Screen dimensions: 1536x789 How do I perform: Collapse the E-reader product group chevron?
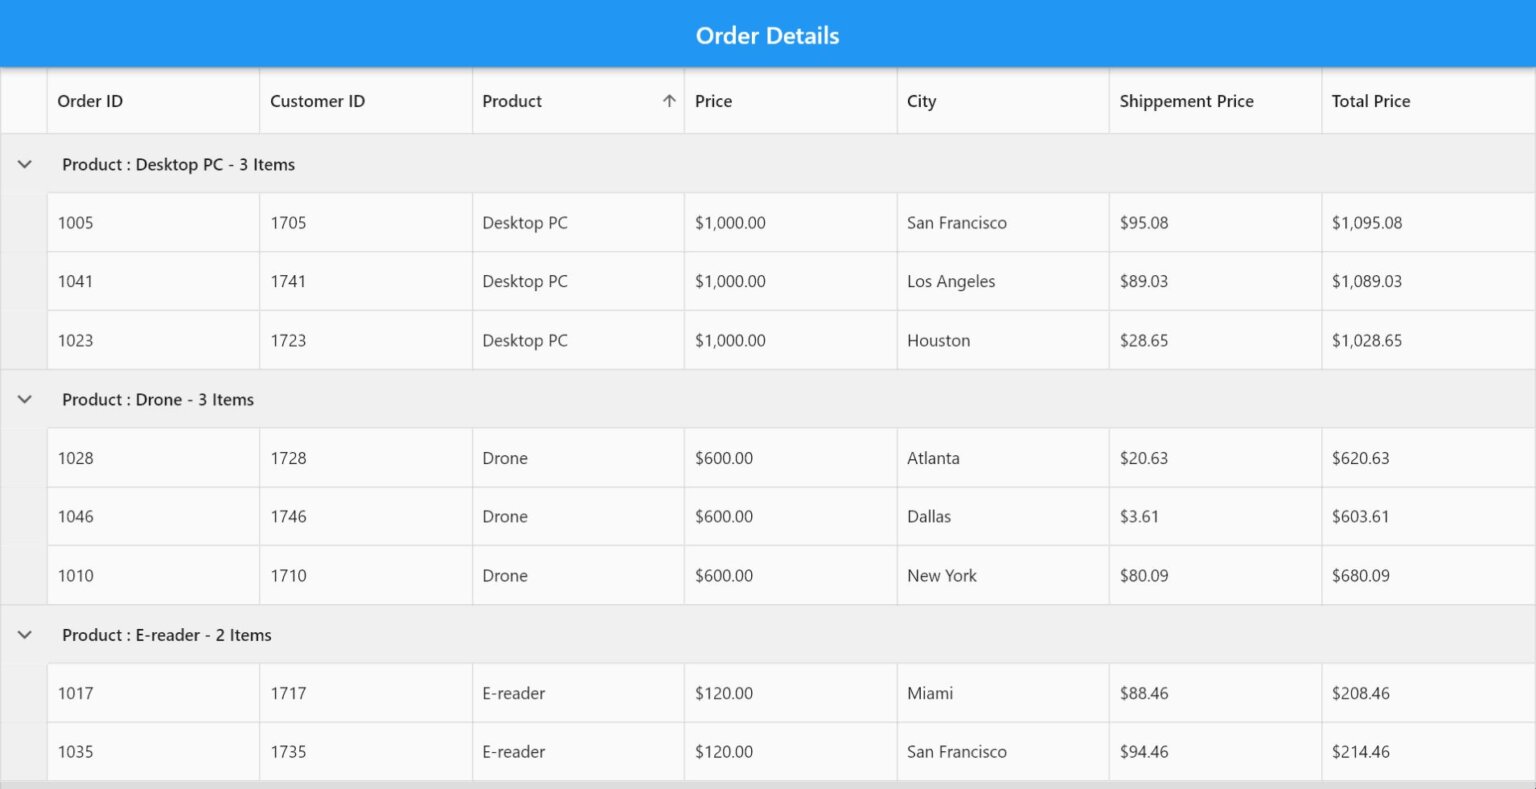[23, 634]
